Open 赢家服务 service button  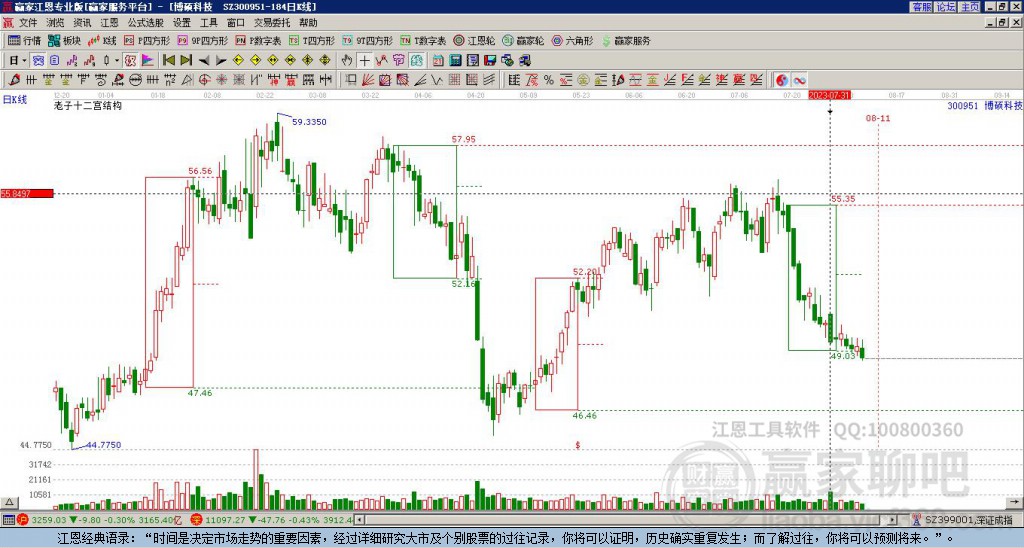click(626, 40)
